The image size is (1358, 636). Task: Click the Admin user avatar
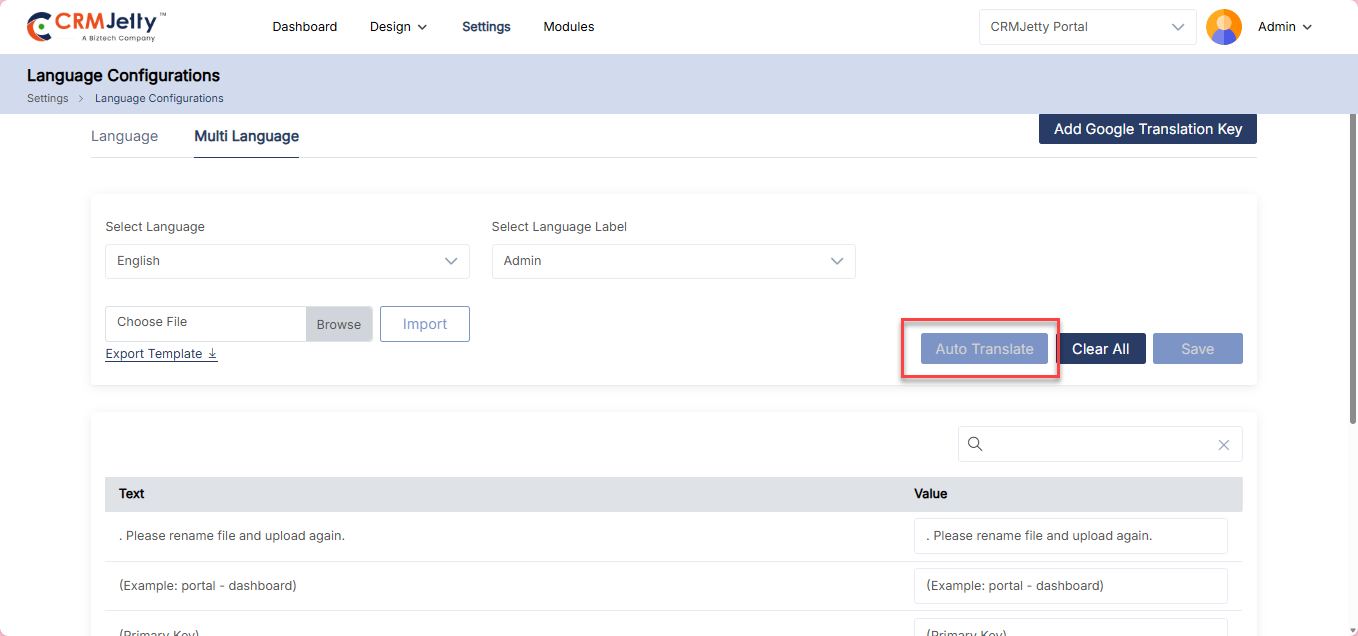pyautogui.click(x=1223, y=27)
